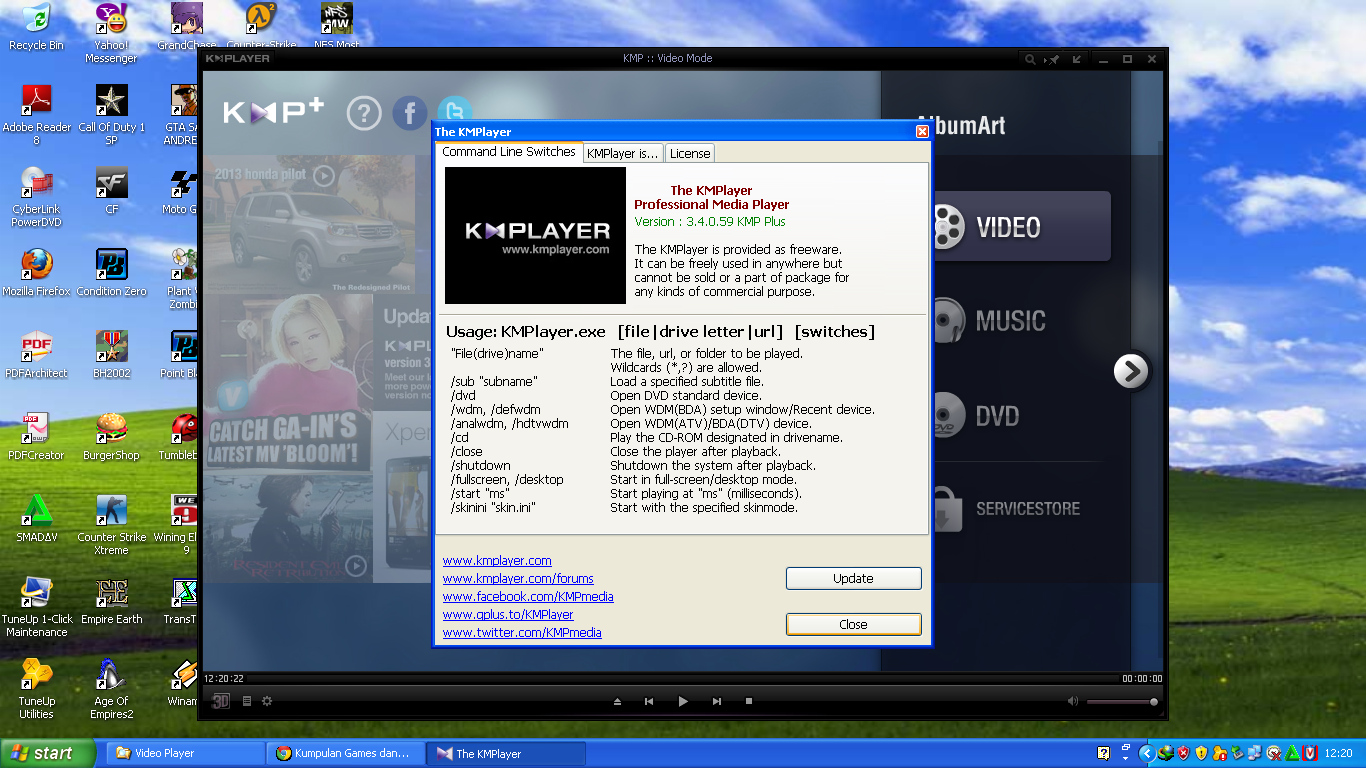Collapse the system tray with round arrow
Viewport: 1366px width, 768px height.
pos(1147,753)
